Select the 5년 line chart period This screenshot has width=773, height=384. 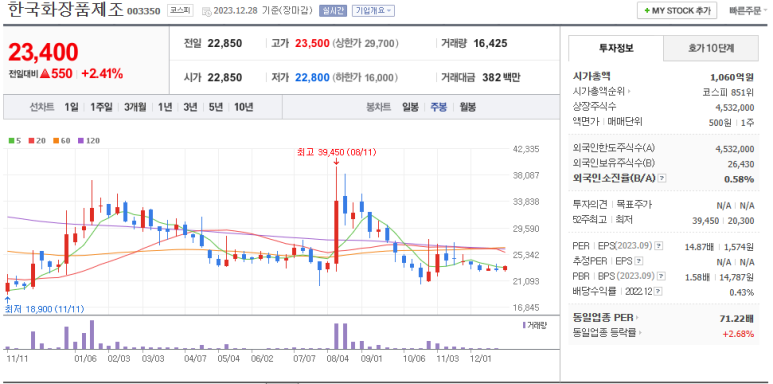[x=215, y=107]
